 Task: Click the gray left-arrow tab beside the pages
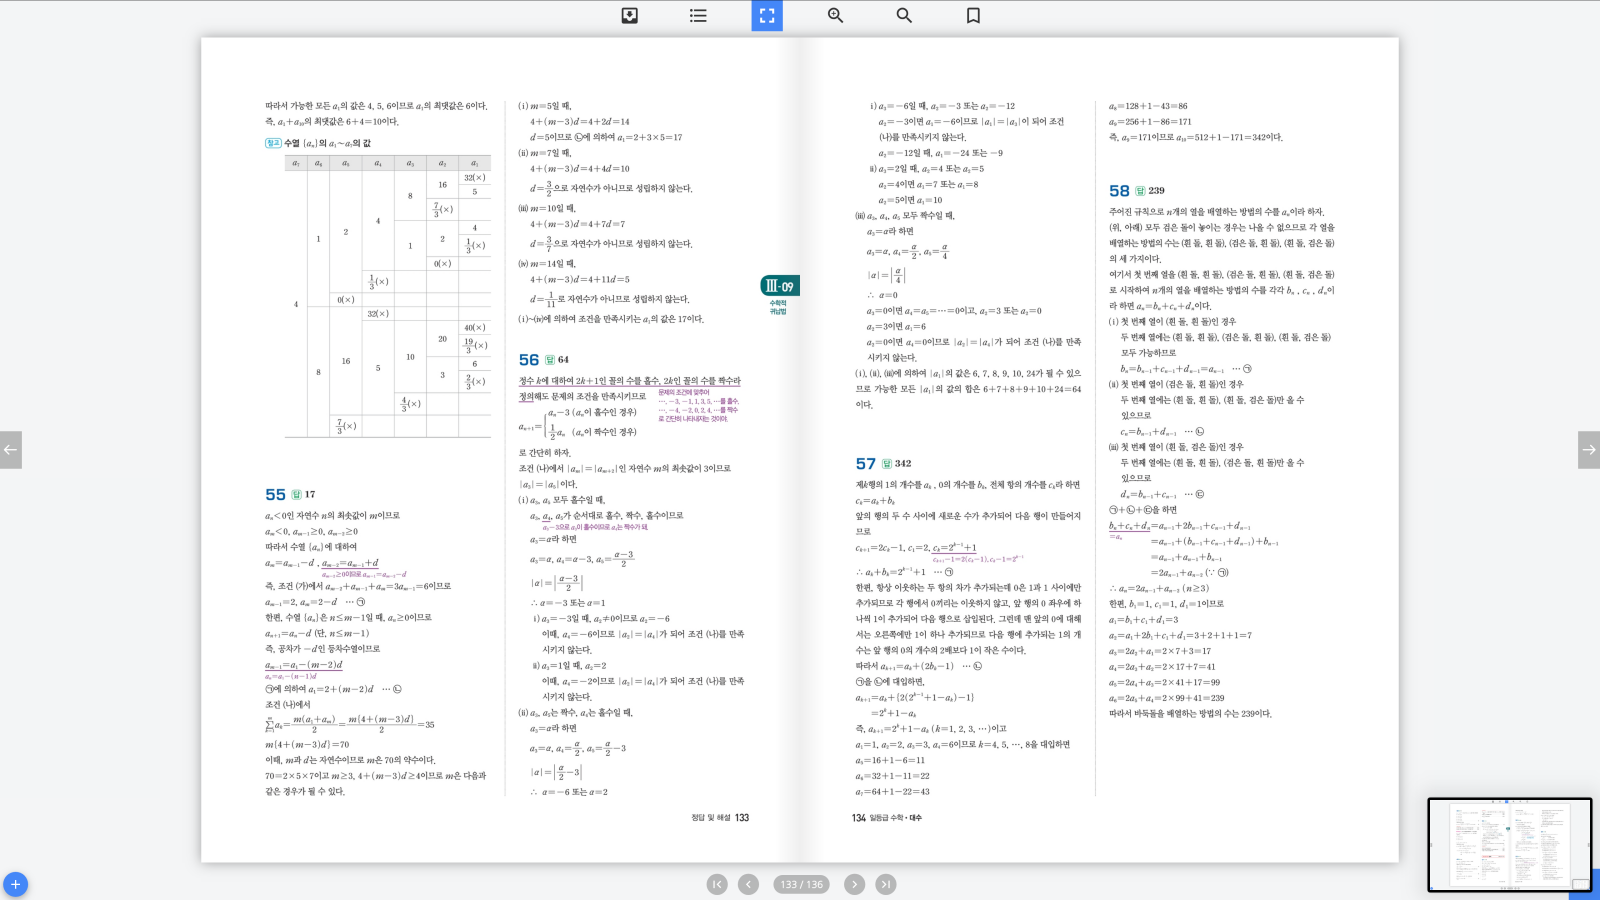point(11,450)
